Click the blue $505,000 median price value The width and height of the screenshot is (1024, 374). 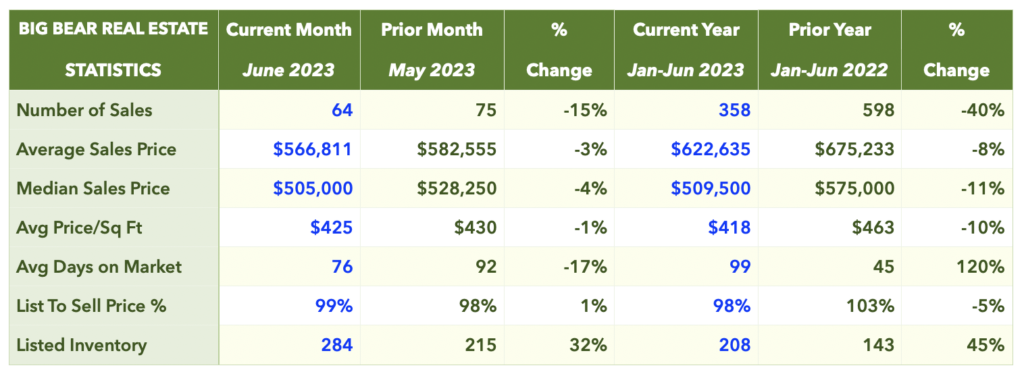(x=313, y=189)
